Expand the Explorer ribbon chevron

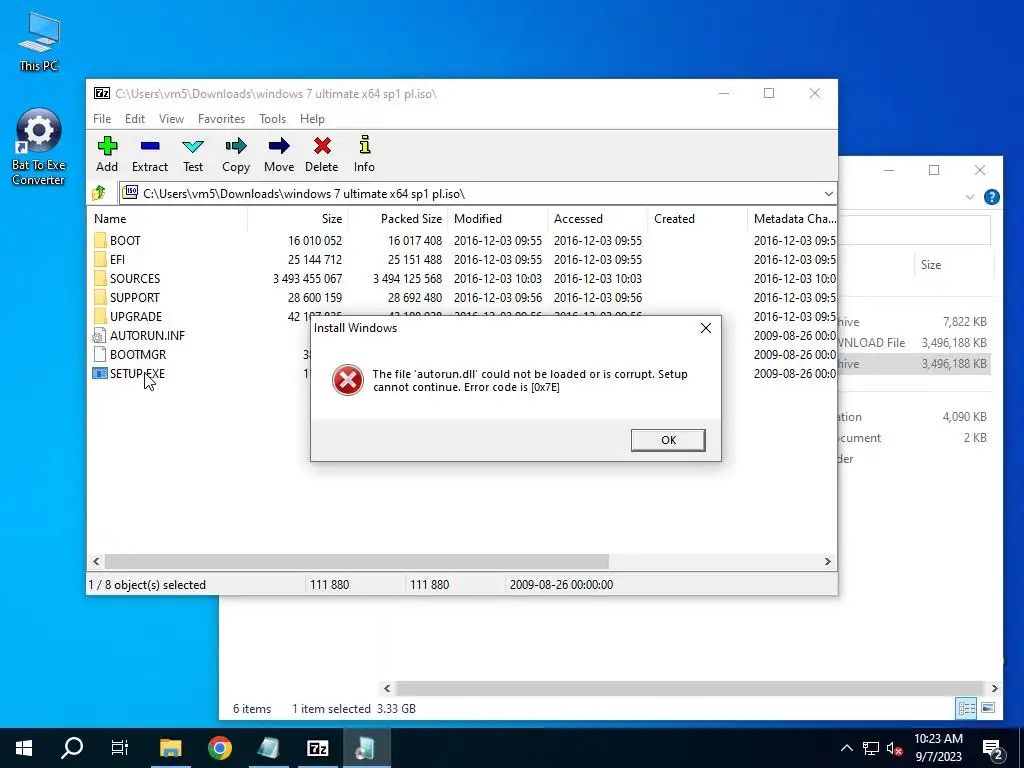(x=970, y=197)
